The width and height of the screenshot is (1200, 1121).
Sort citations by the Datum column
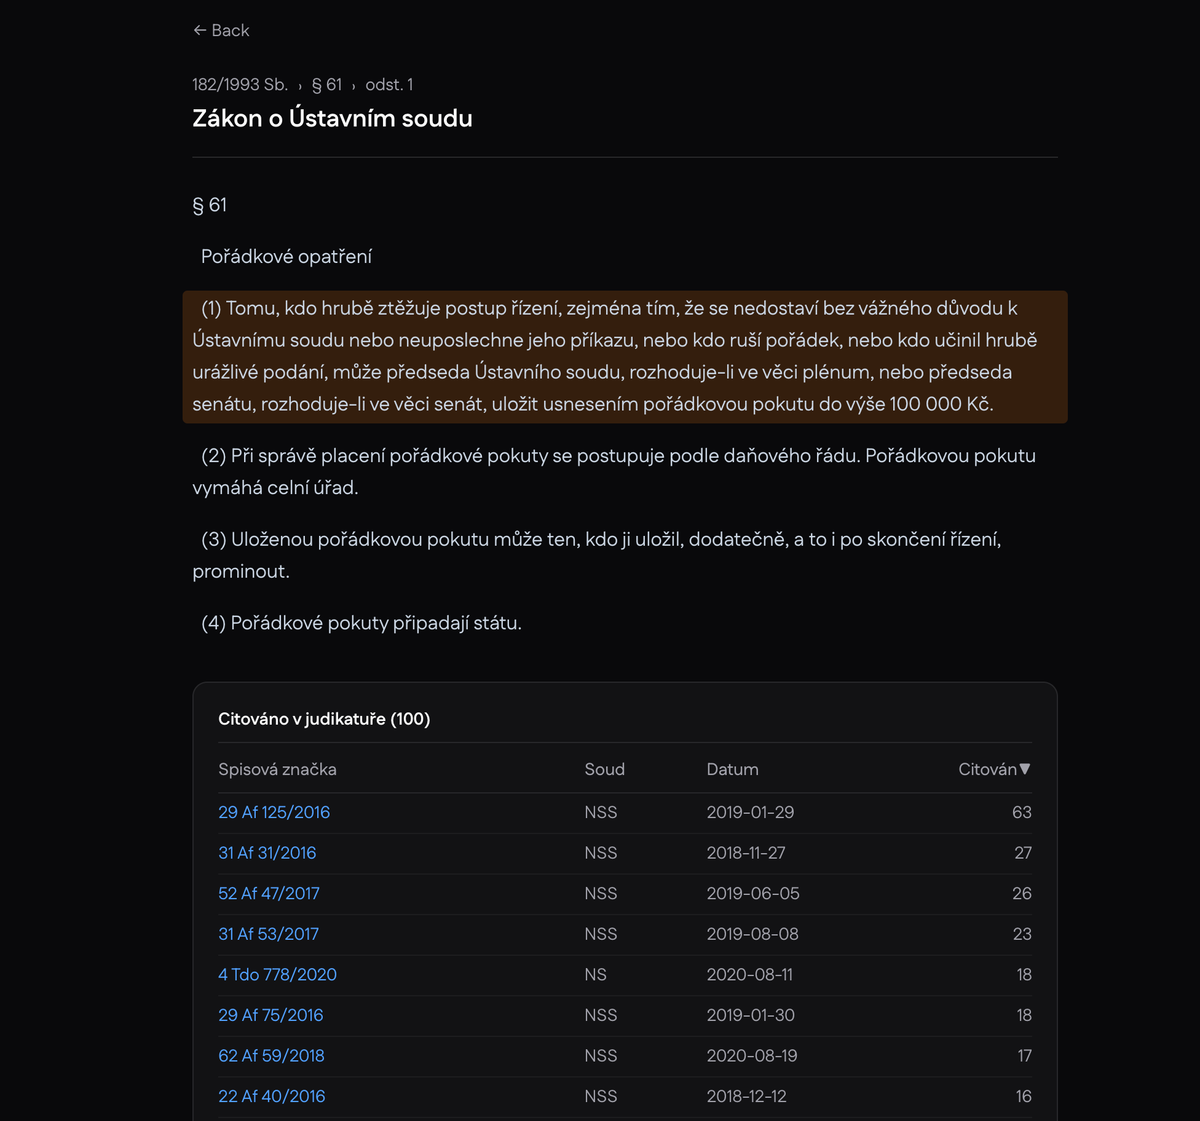click(x=733, y=769)
